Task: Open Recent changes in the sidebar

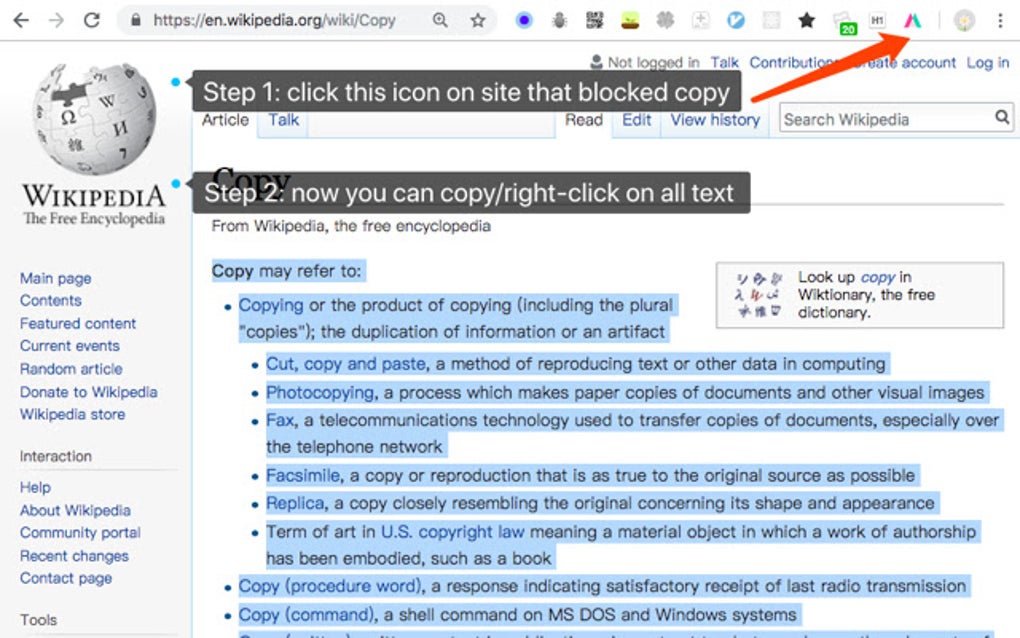Action: tap(74, 556)
